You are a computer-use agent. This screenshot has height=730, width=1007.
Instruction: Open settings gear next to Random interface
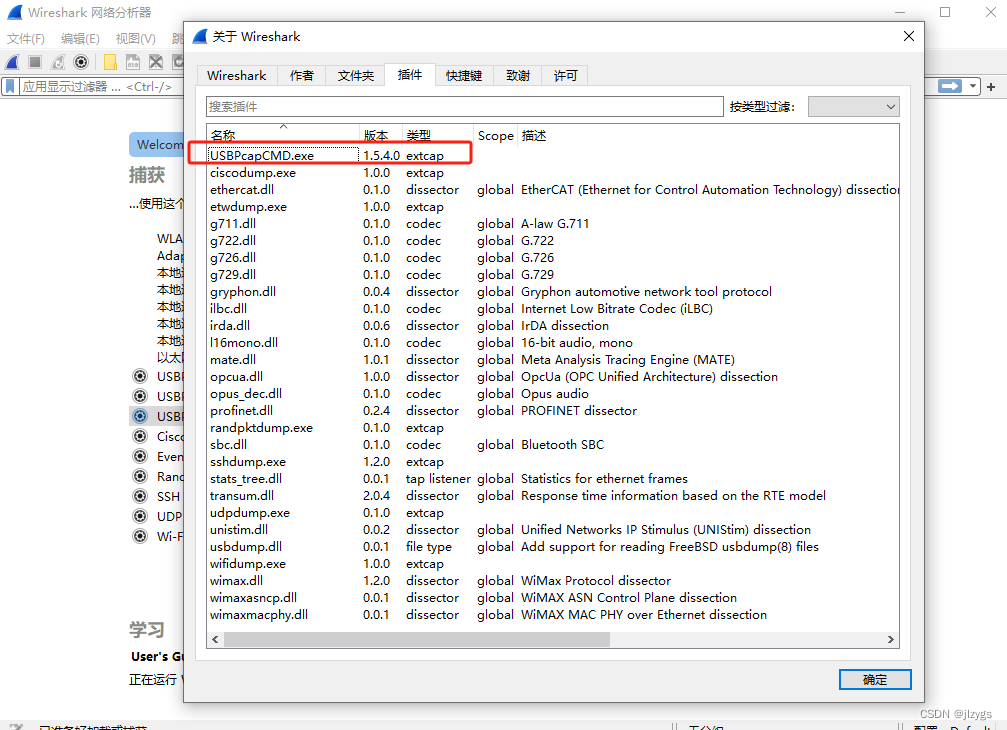(x=139, y=476)
